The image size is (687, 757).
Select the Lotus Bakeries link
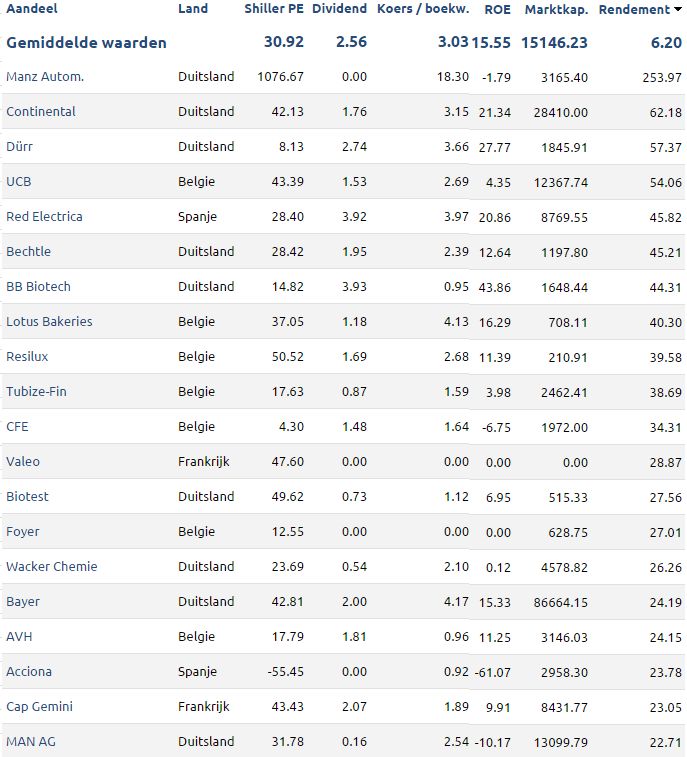(x=49, y=322)
